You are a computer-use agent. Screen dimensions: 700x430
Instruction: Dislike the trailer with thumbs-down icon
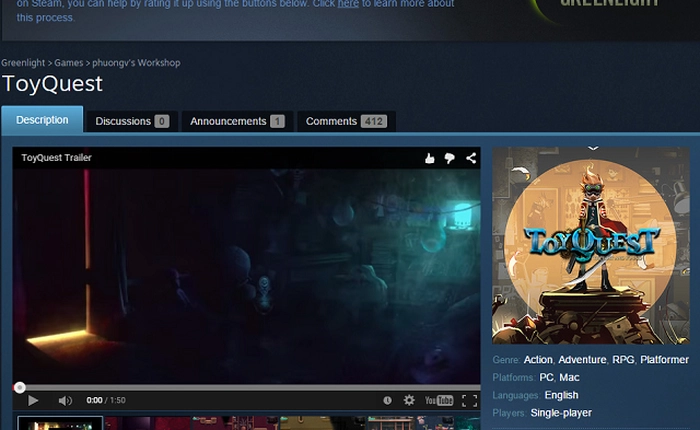tap(450, 158)
